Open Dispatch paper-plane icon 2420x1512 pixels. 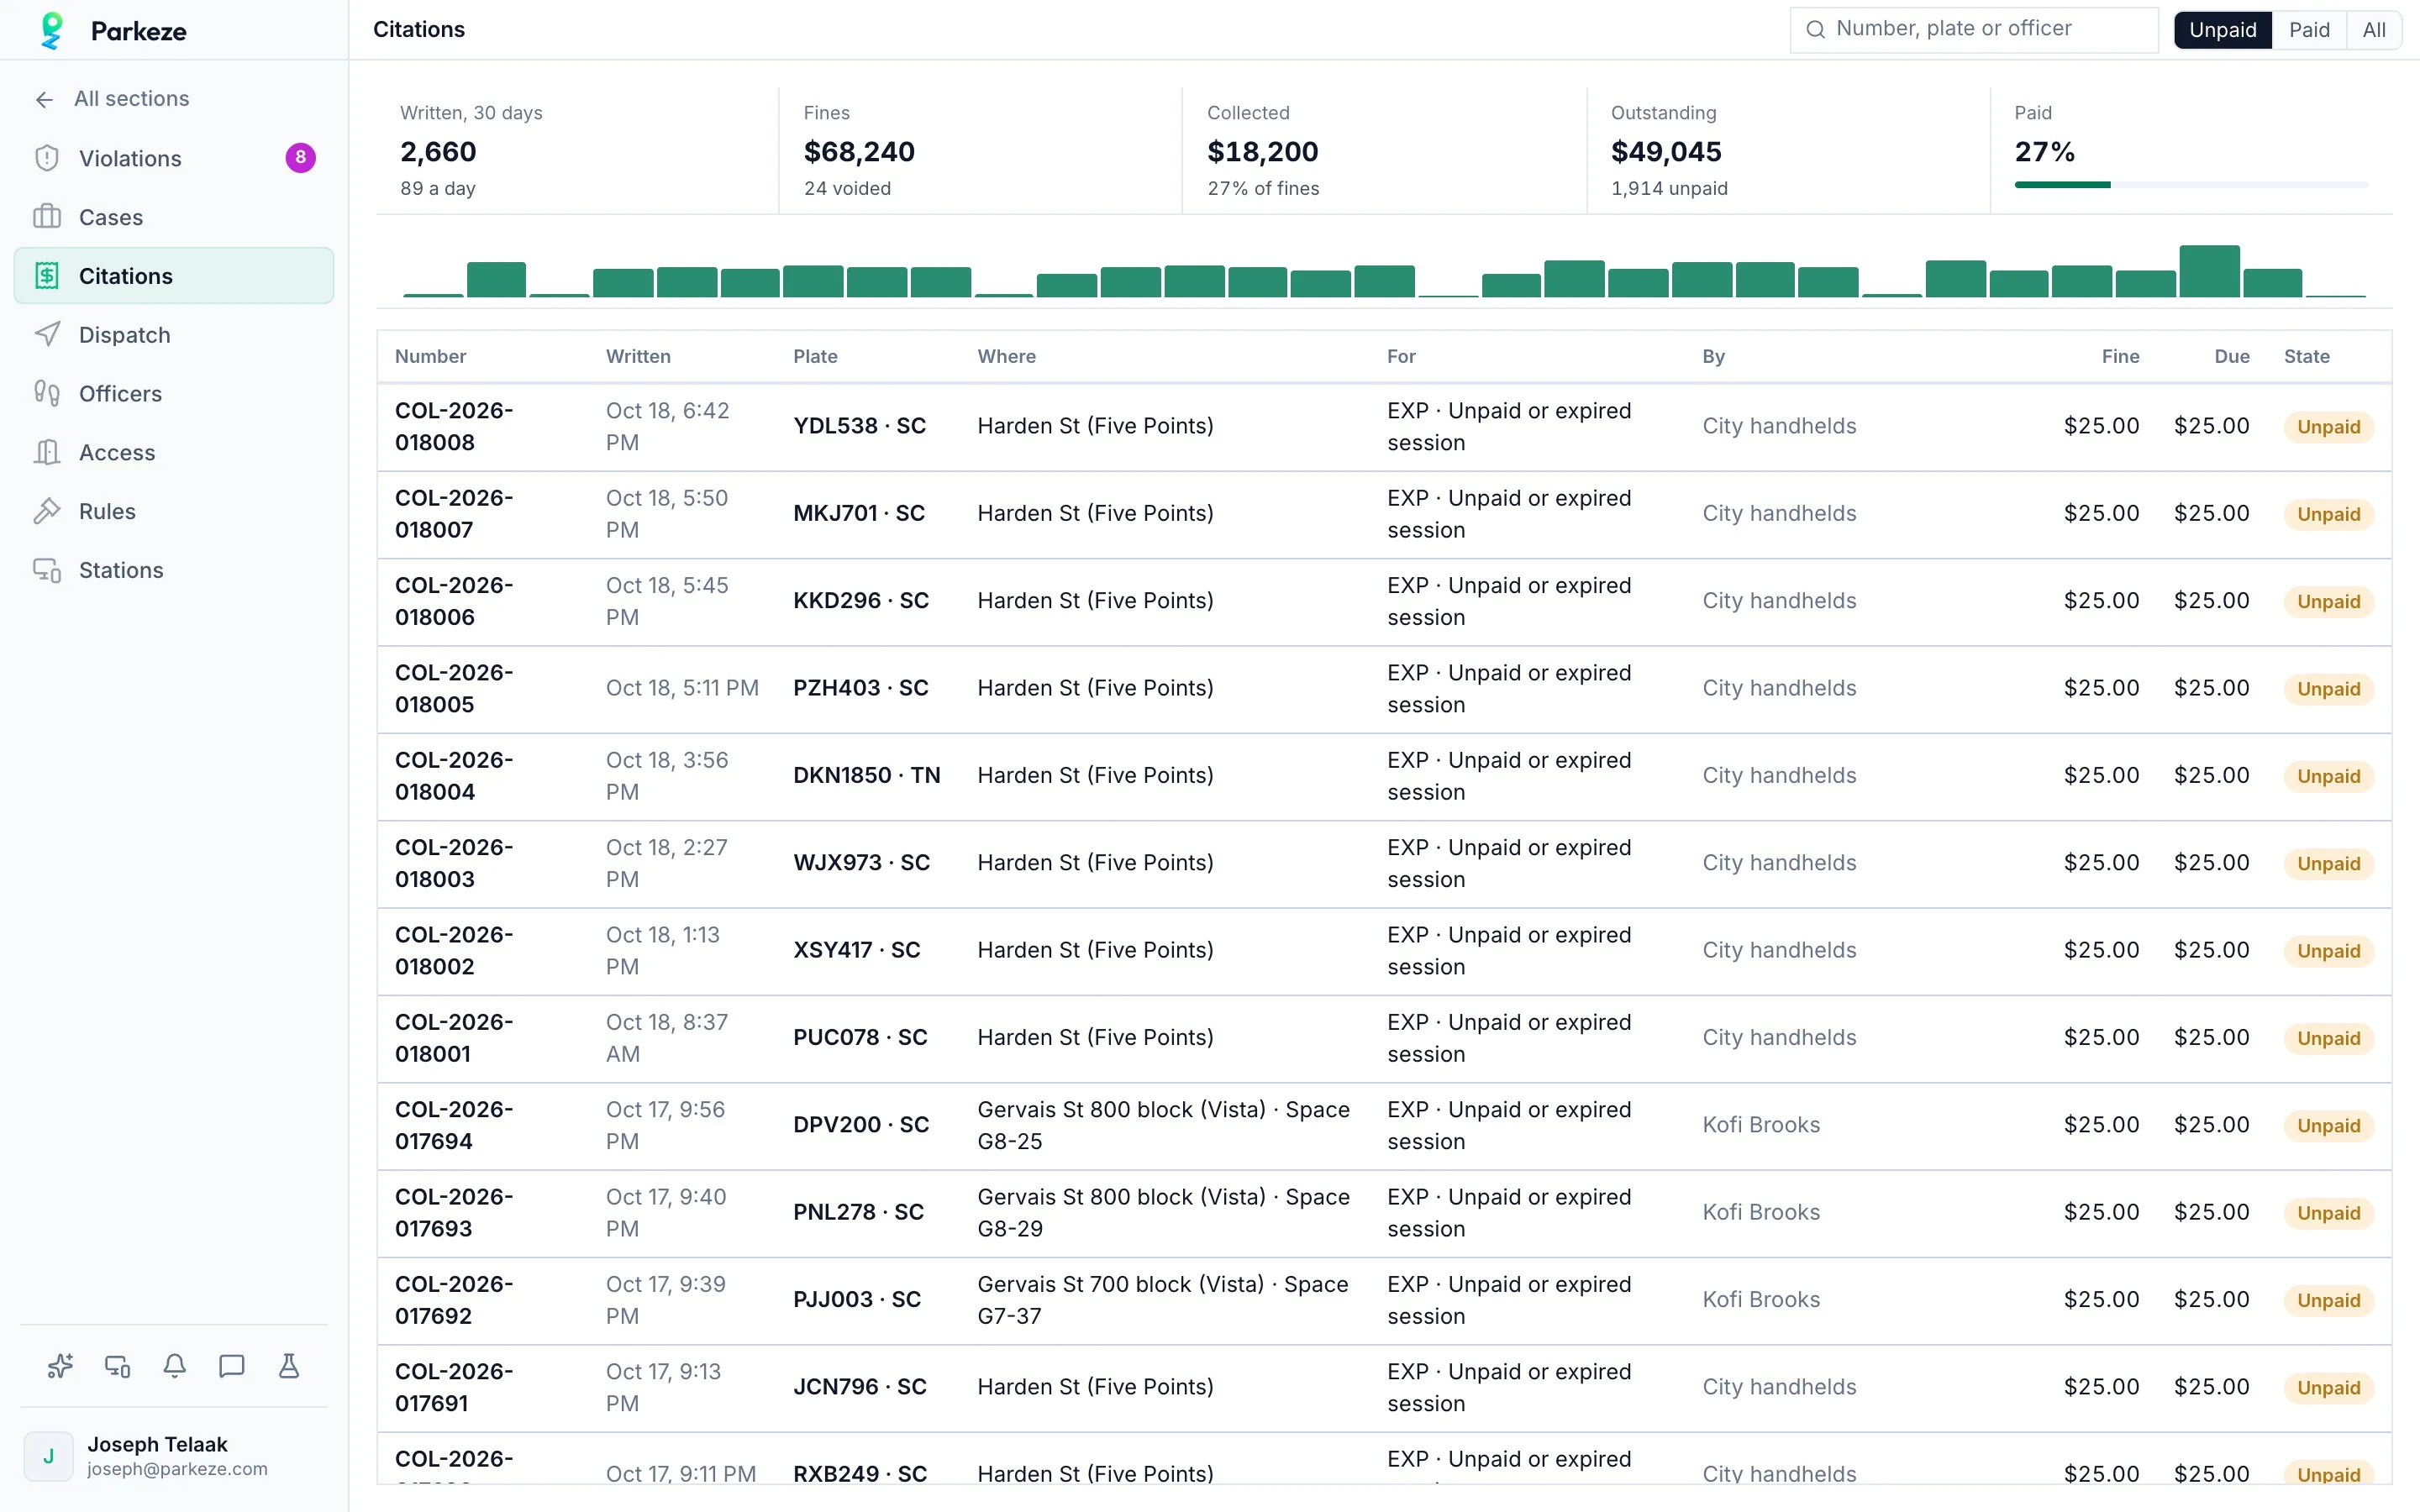coord(47,335)
